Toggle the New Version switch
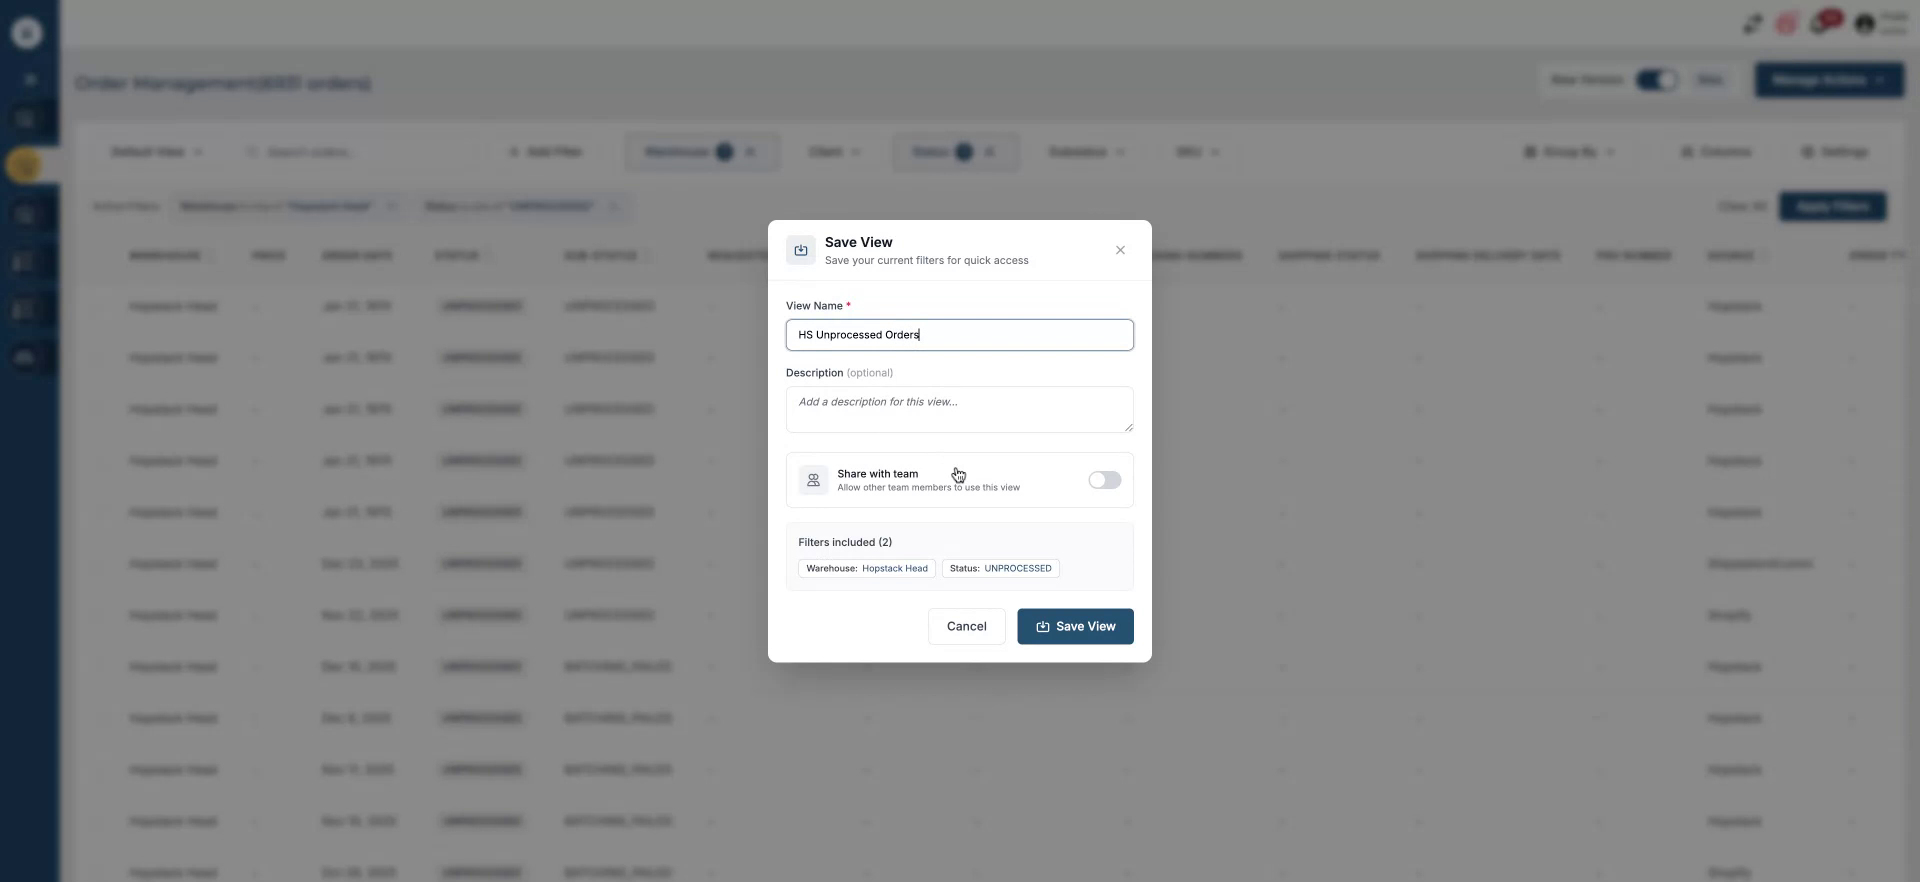The image size is (1920, 882). (x=1656, y=80)
